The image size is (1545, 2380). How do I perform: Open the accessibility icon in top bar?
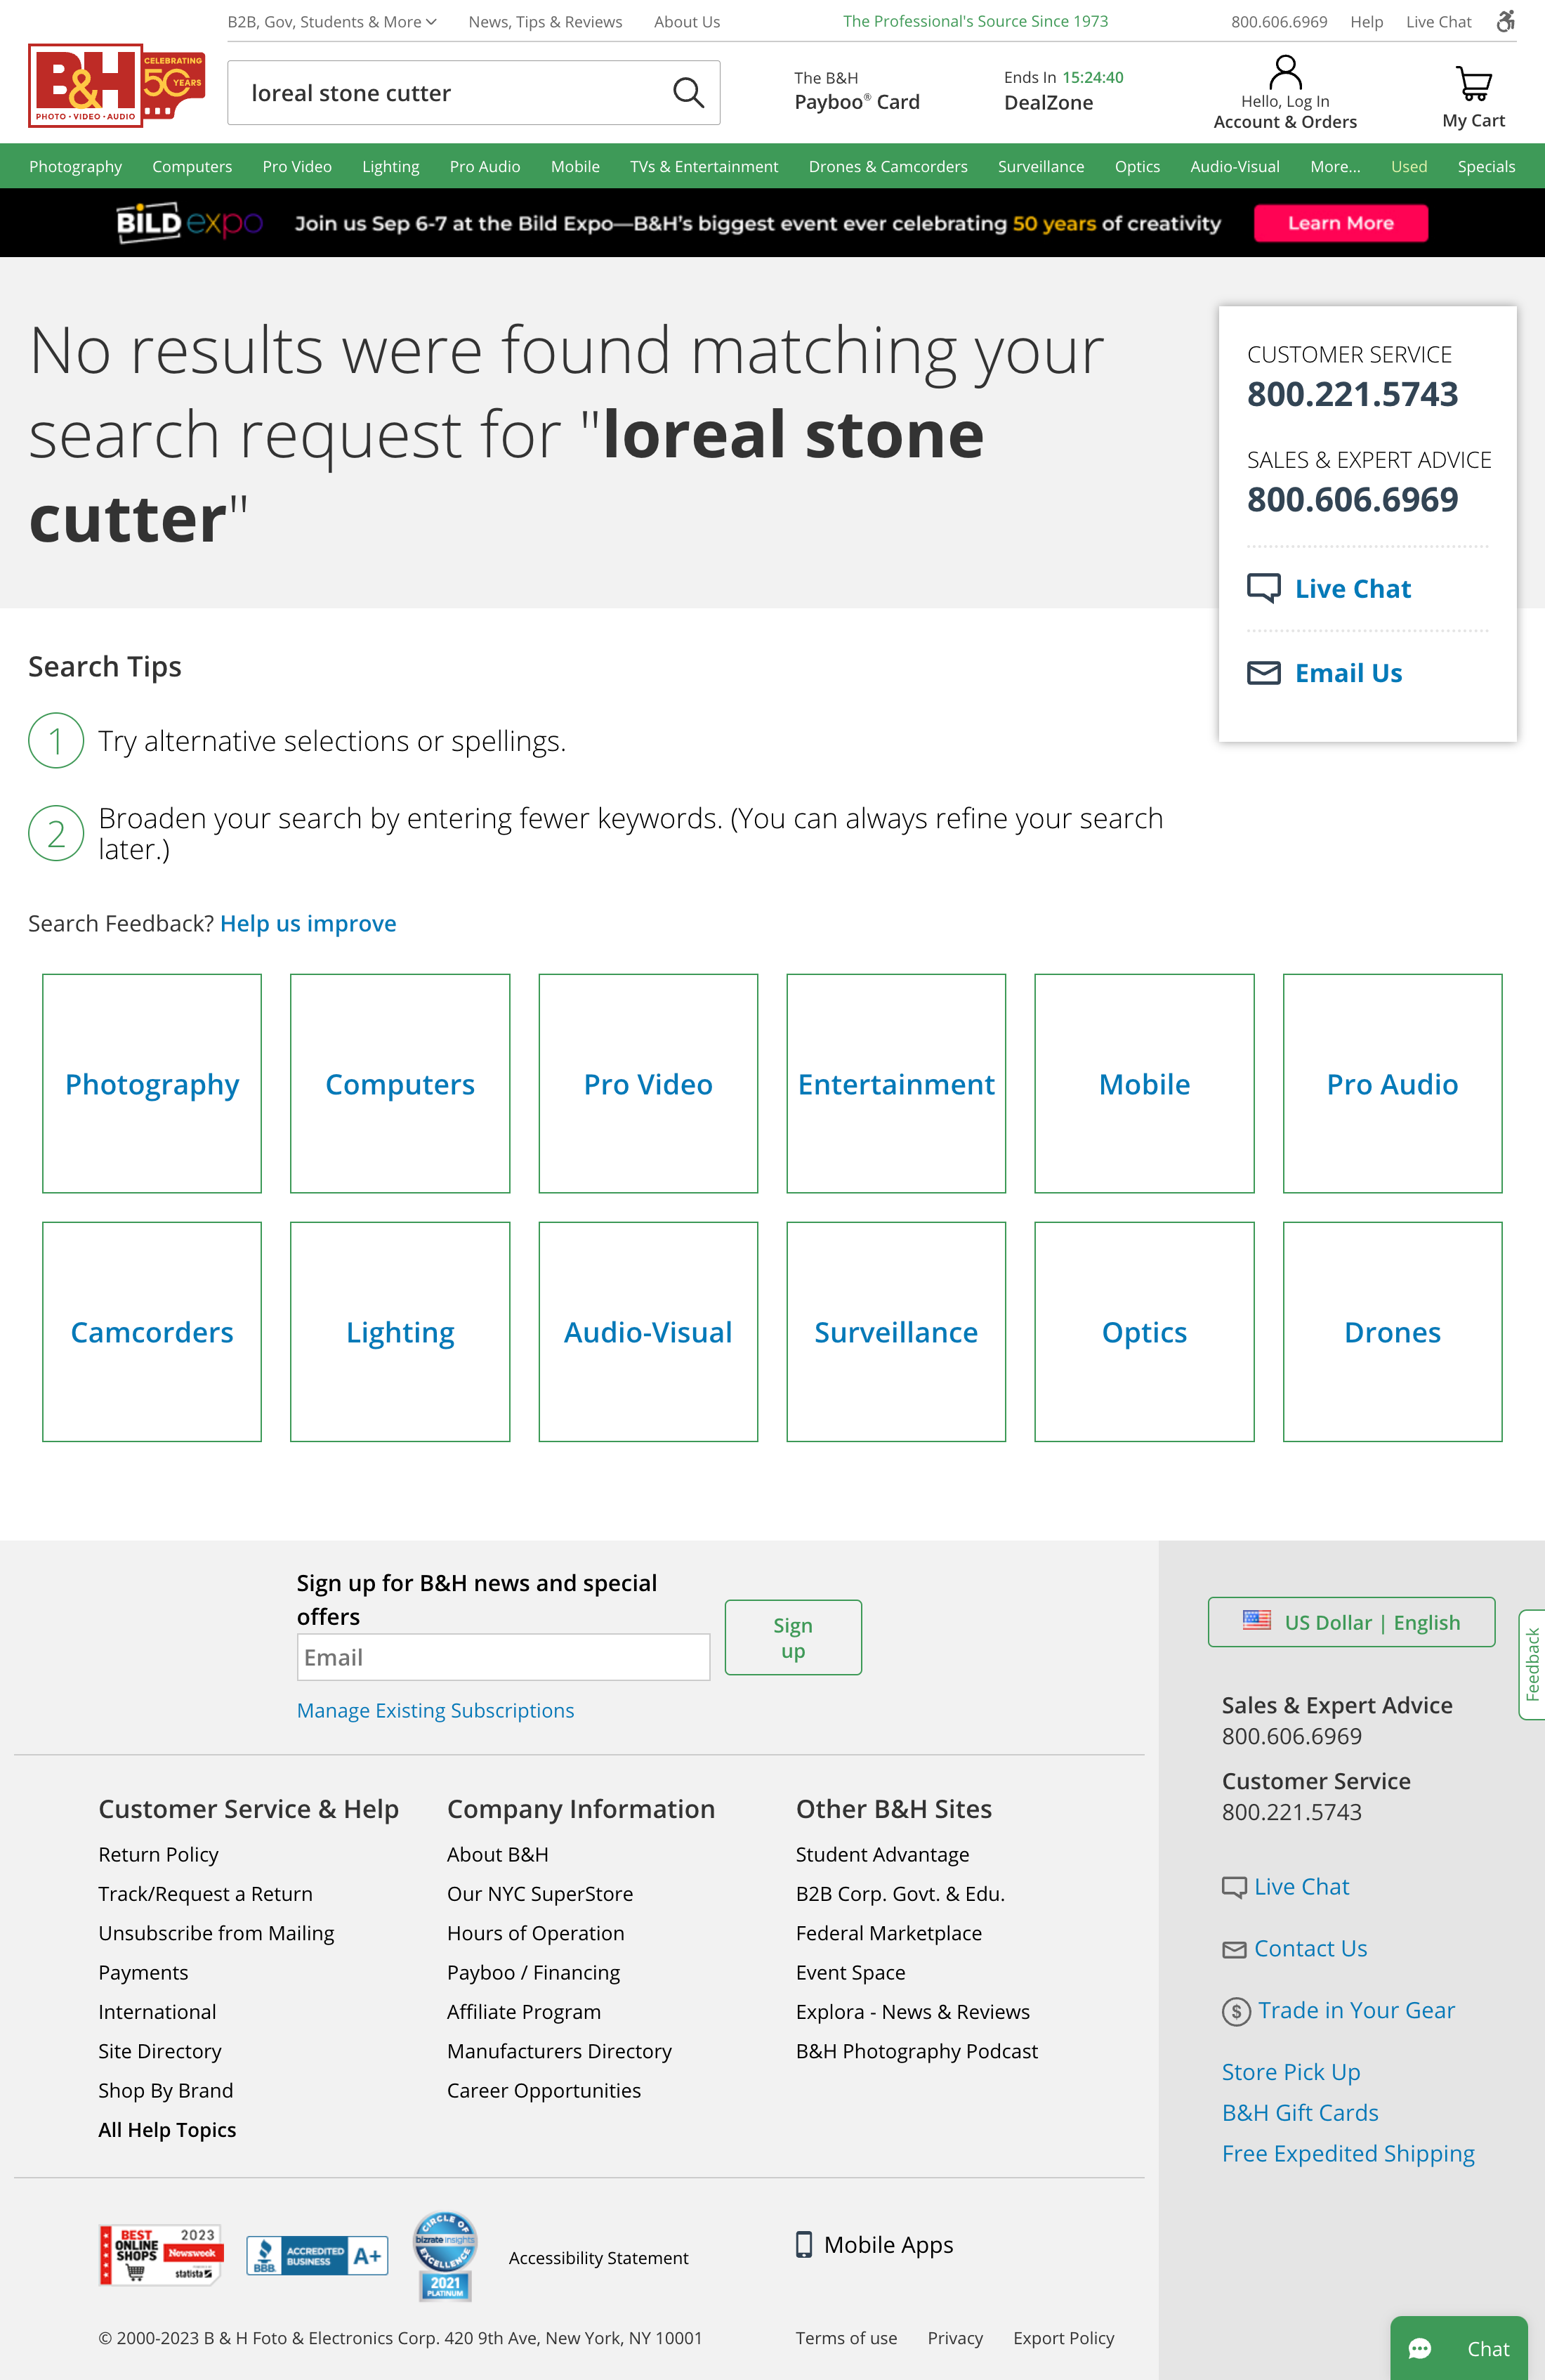click(x=1505, y=21)
